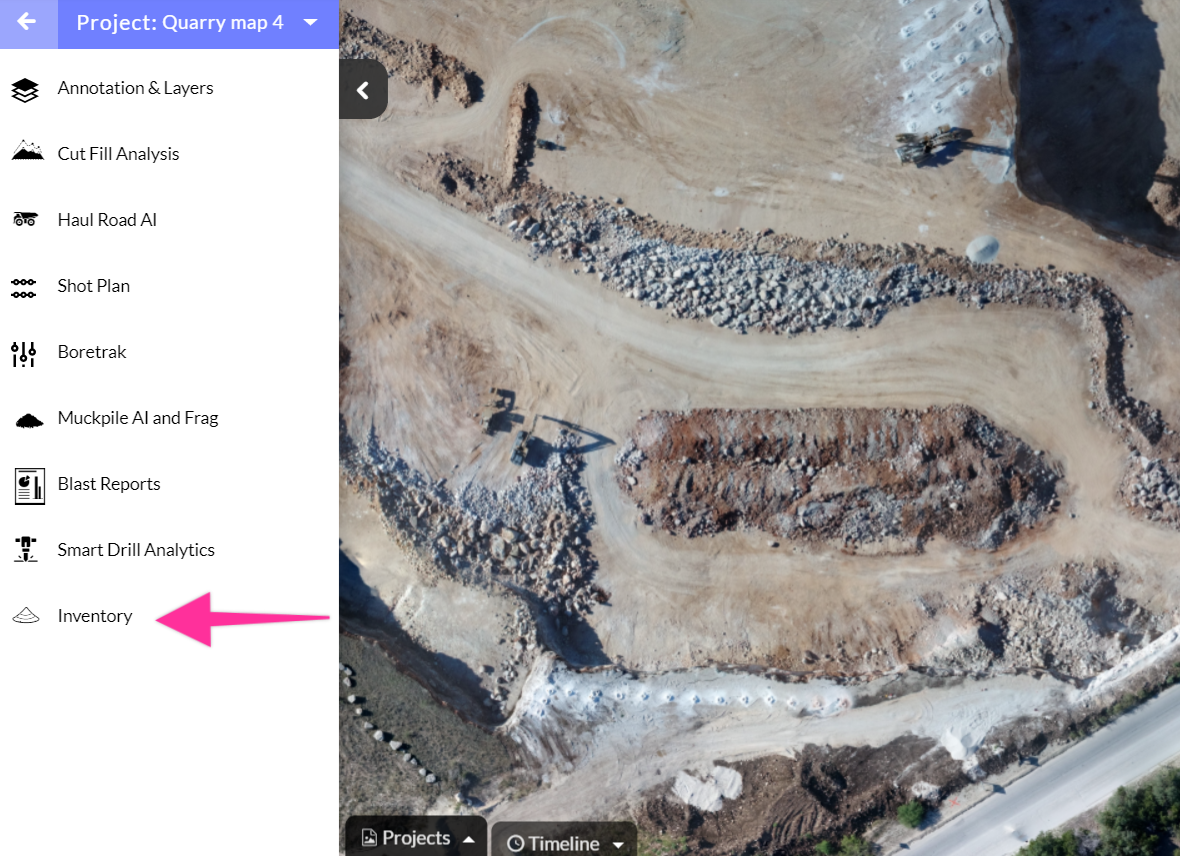This screenshot has width=1180, height=856.
Task: Click the clock icon on Timeline
Action: pos(515,844)
